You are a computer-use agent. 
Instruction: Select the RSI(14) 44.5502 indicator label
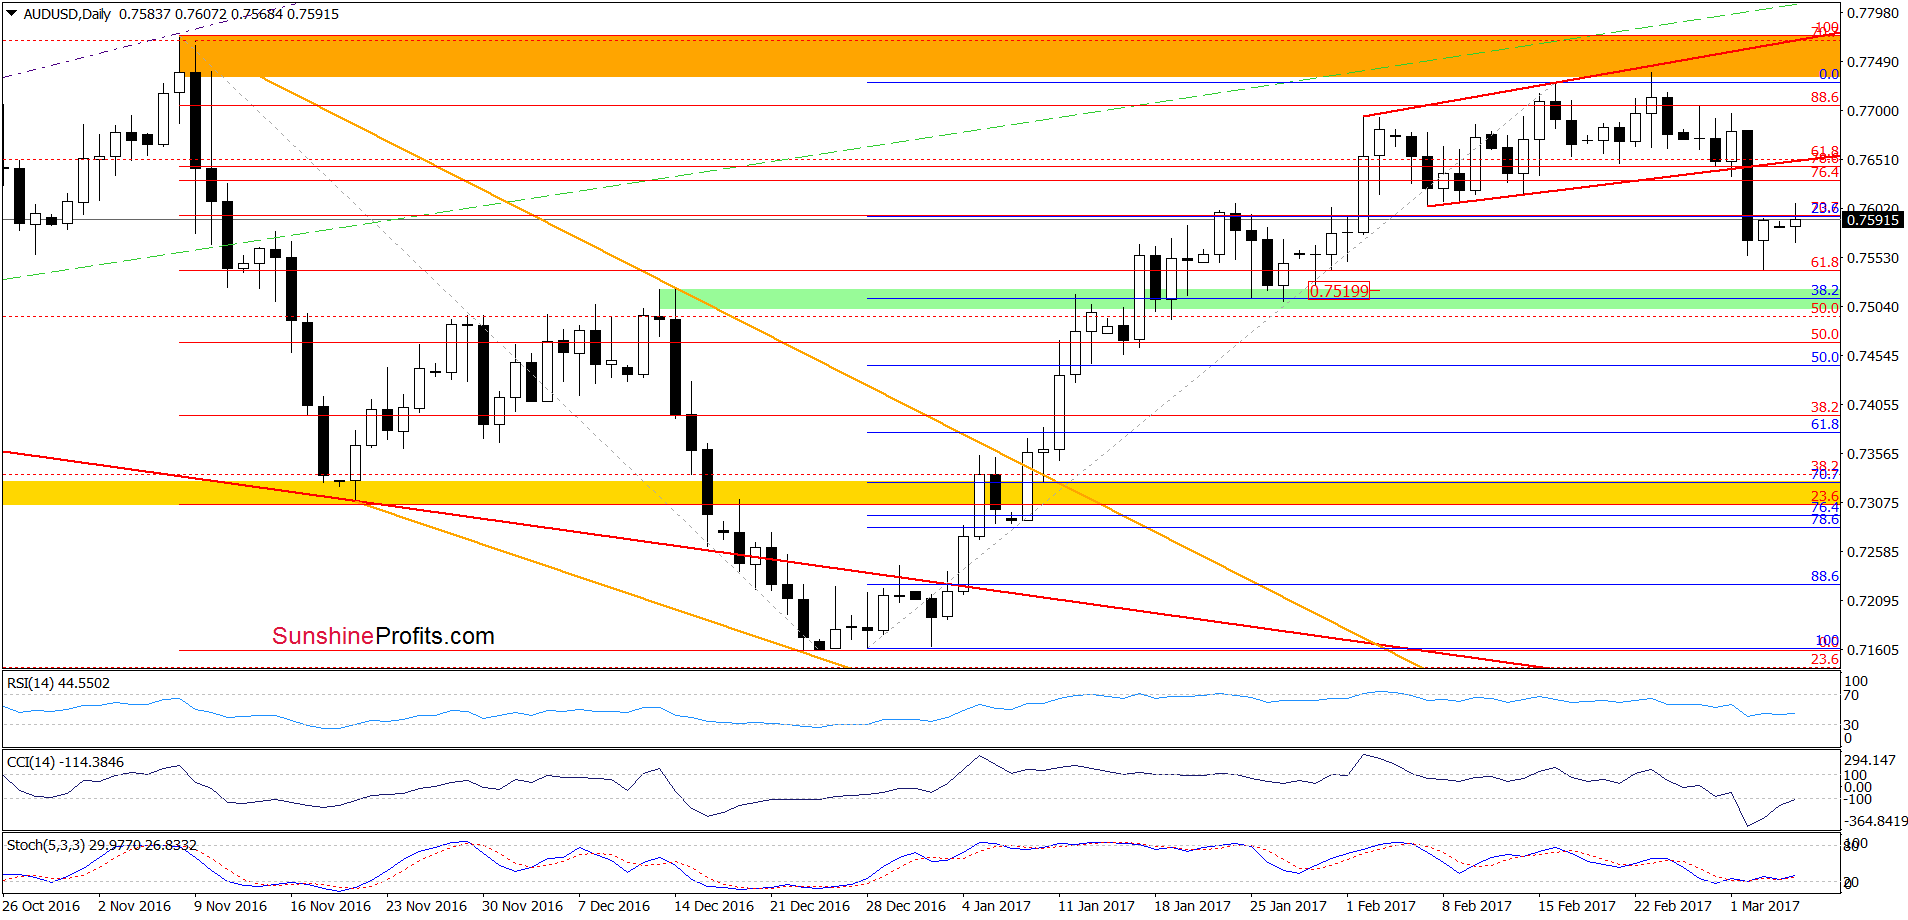point(58,683)
